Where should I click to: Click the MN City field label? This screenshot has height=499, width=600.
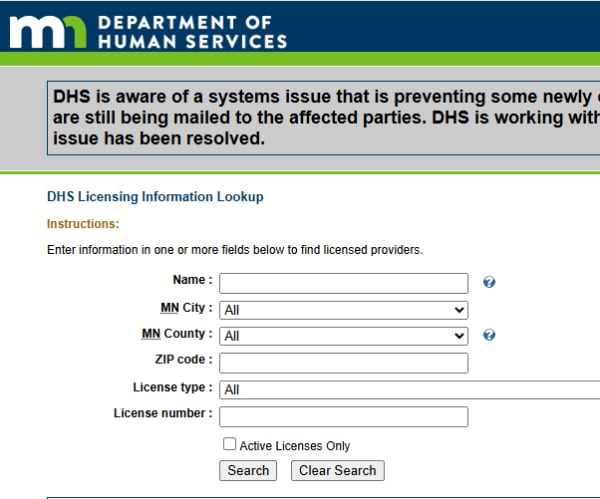186,308
